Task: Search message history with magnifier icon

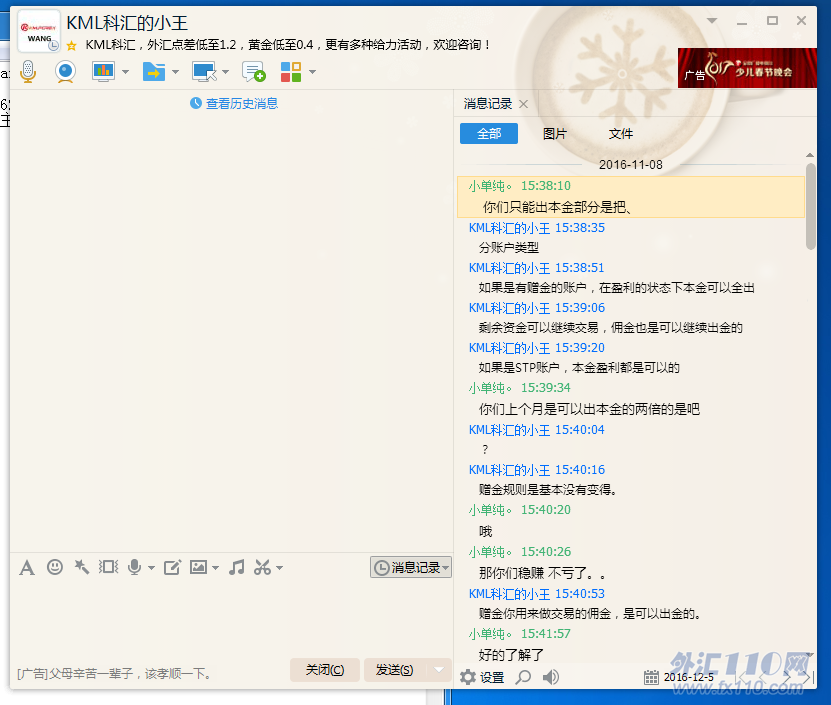Action: click(523, 677)
